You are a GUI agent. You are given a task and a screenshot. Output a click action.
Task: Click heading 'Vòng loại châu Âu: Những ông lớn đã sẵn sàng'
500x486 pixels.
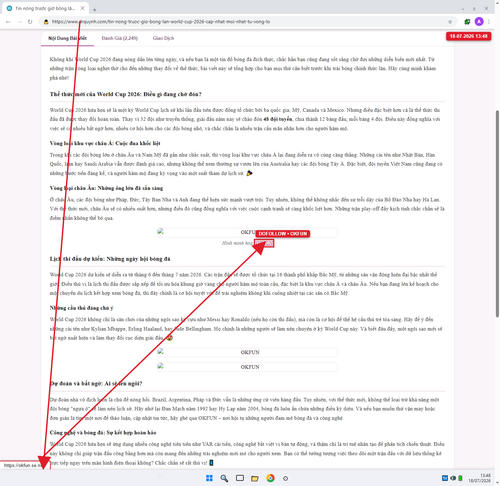(106, 188)
